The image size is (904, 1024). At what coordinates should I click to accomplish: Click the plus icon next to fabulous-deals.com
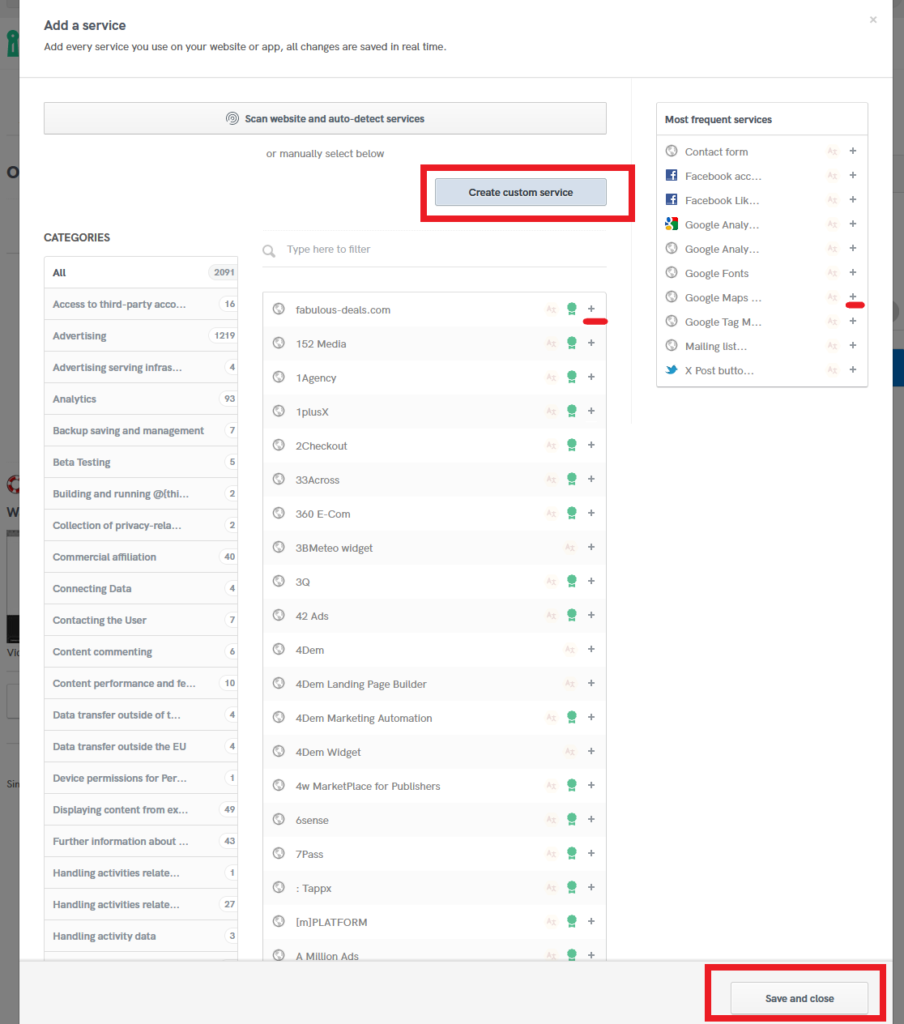(591, 309)
